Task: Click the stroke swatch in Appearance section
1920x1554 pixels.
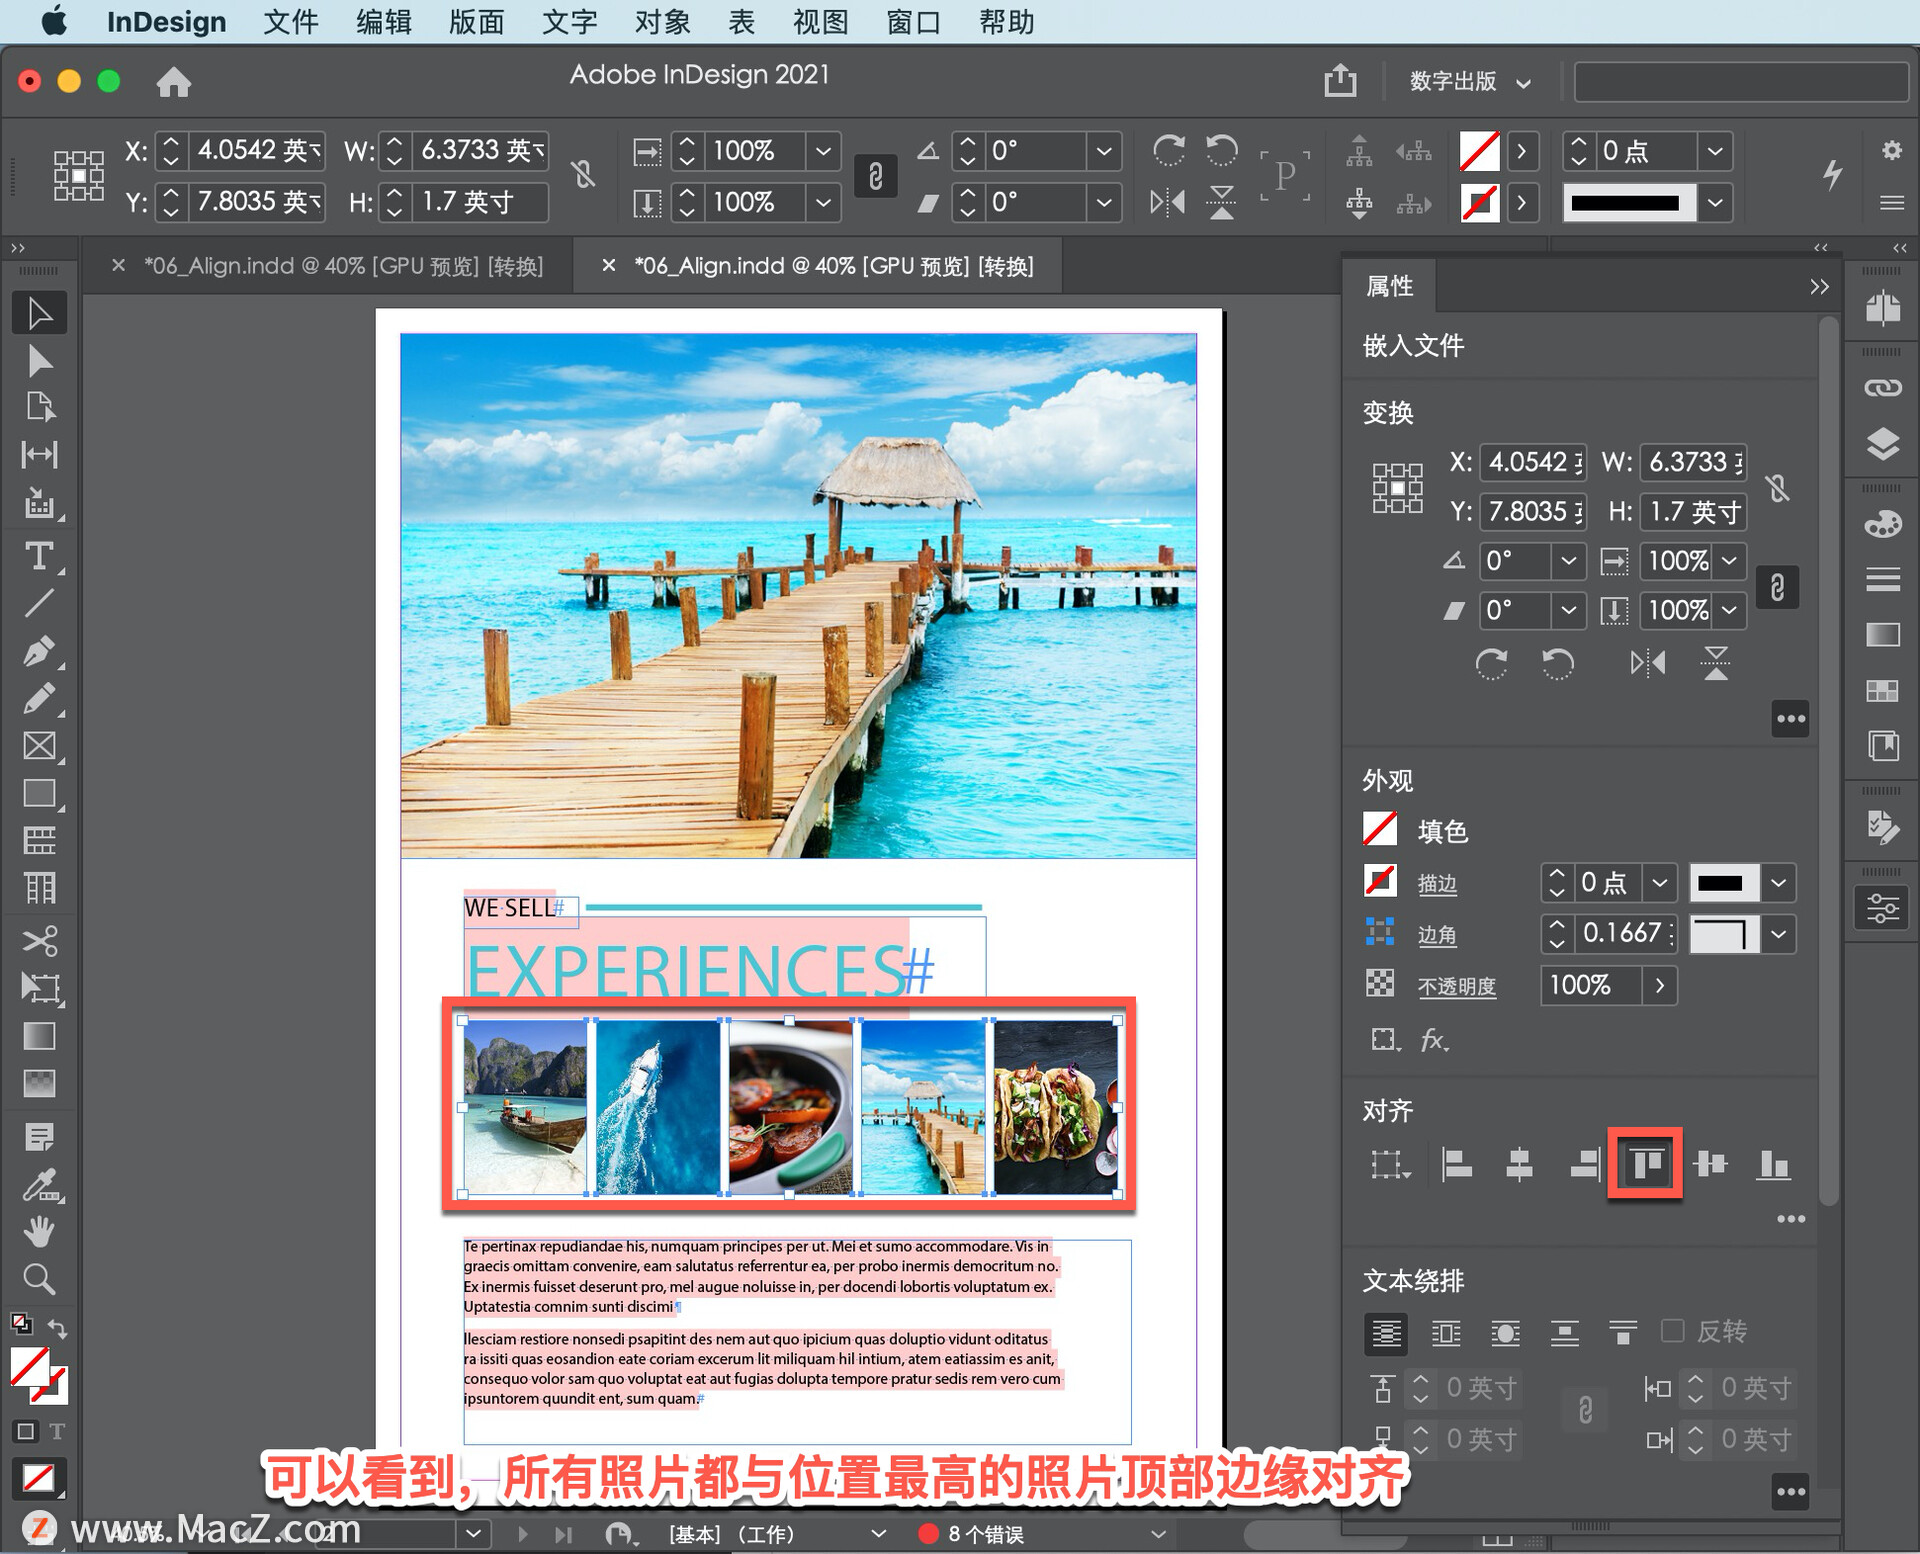Action: click(x=1380, y=881)
